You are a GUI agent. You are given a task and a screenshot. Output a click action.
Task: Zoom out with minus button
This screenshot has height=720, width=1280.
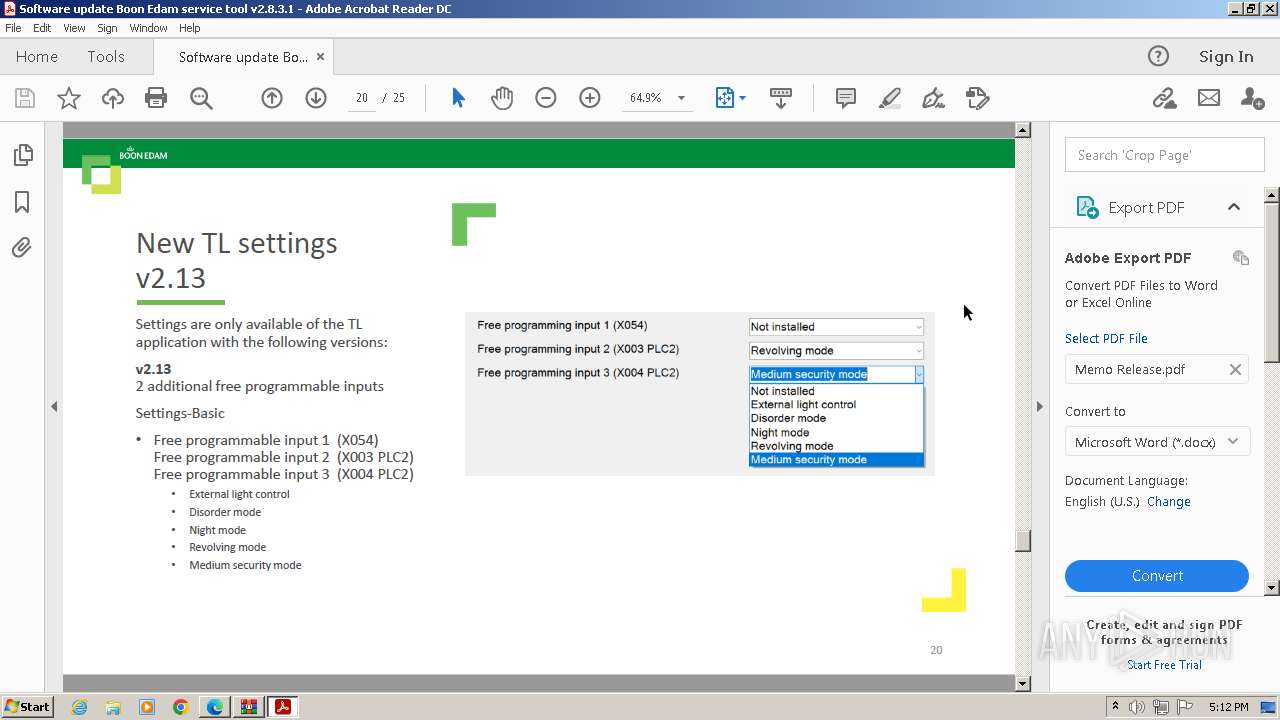point(546,98)
